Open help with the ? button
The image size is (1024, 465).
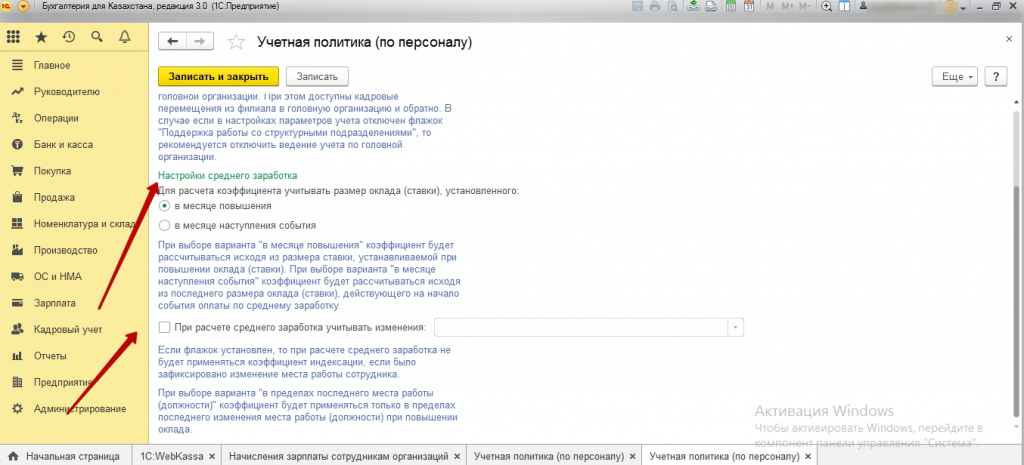pos(995,76)
